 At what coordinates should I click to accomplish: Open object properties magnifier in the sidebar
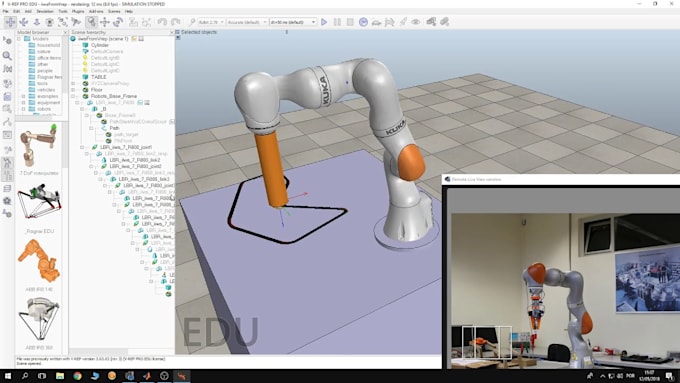[7, 56]
